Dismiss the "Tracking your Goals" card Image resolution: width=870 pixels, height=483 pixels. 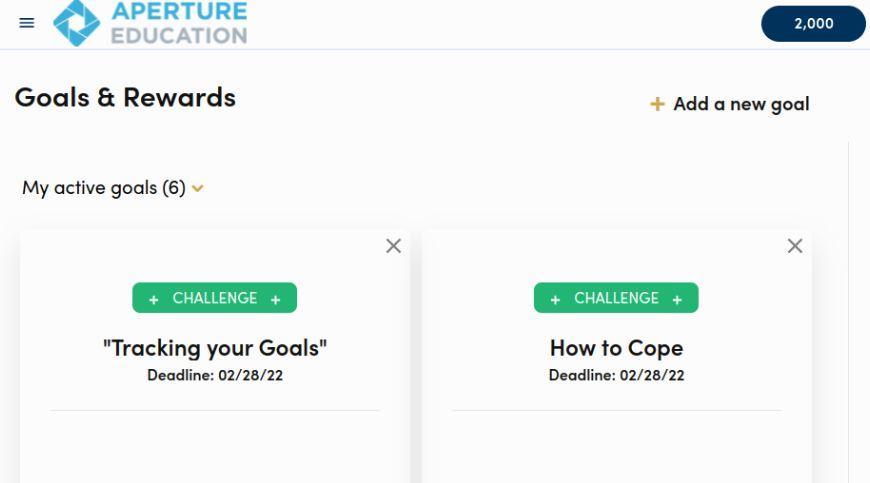tap(394, 246)
